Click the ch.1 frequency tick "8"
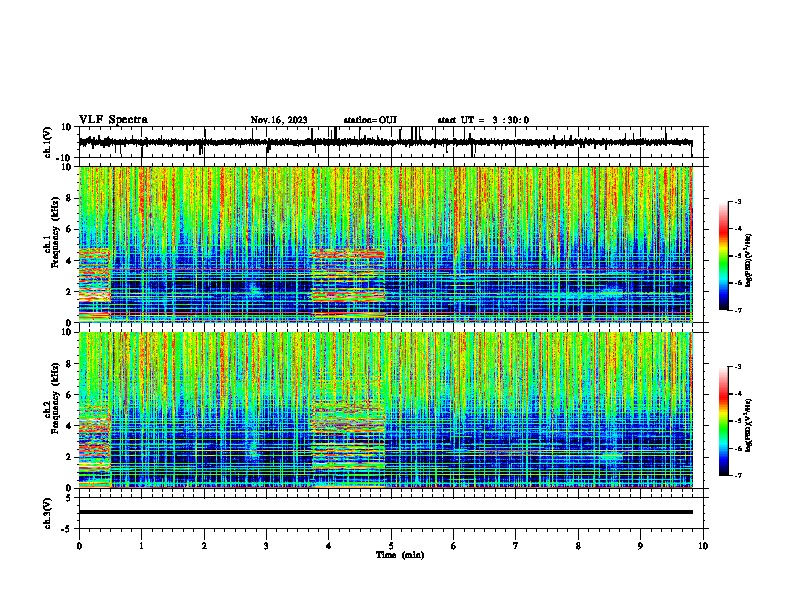This screenshot has height=612, width=792. point(71,198)
